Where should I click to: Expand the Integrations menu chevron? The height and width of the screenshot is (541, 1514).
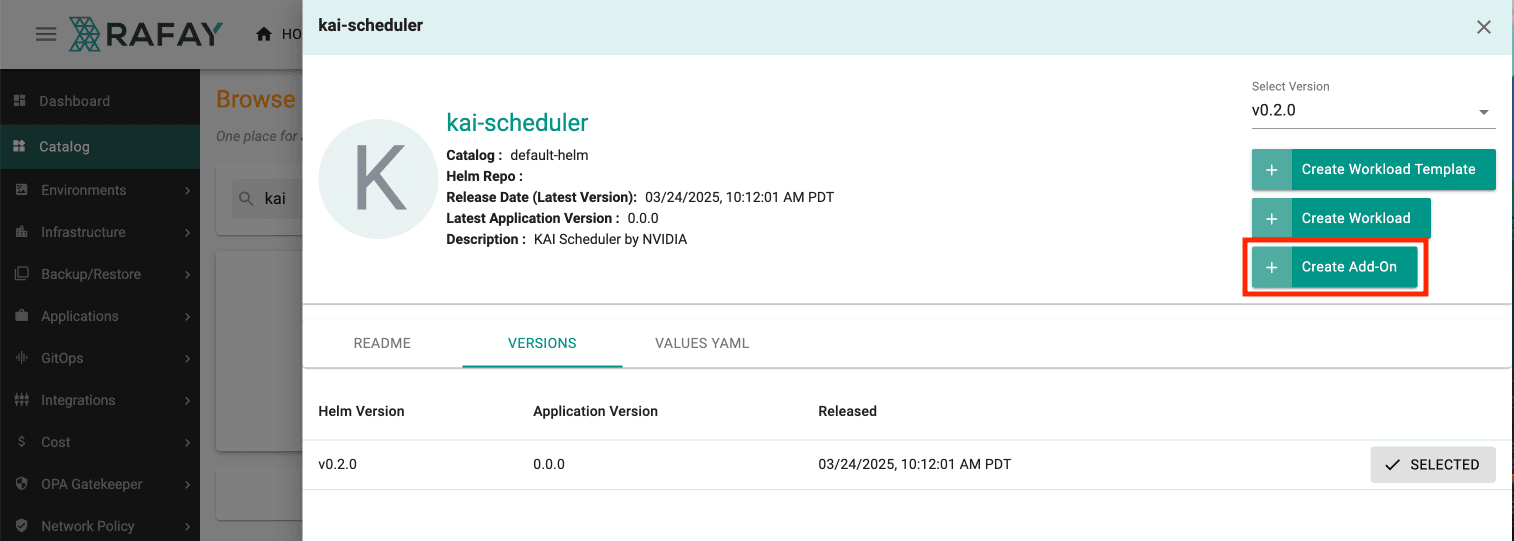tap(187, 400)
